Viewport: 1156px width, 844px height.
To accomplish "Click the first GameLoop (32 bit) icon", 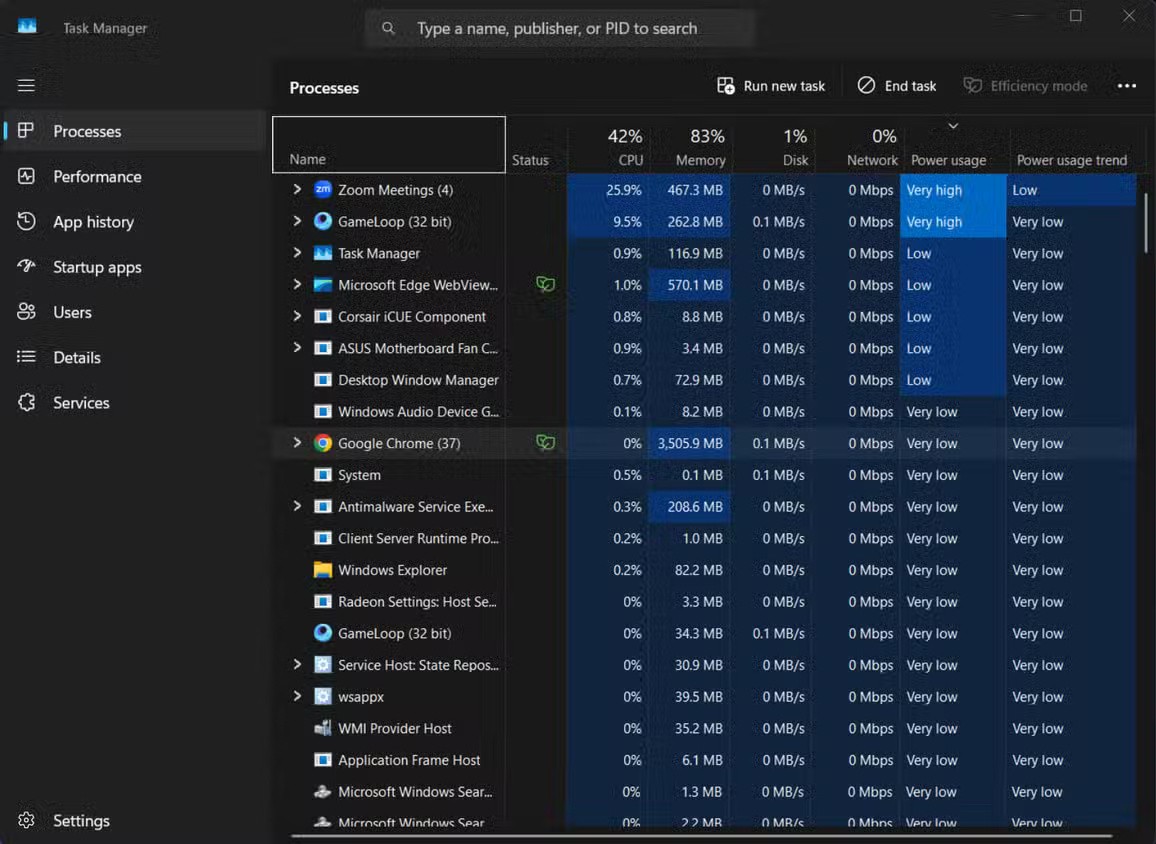I will coord(322,222).
